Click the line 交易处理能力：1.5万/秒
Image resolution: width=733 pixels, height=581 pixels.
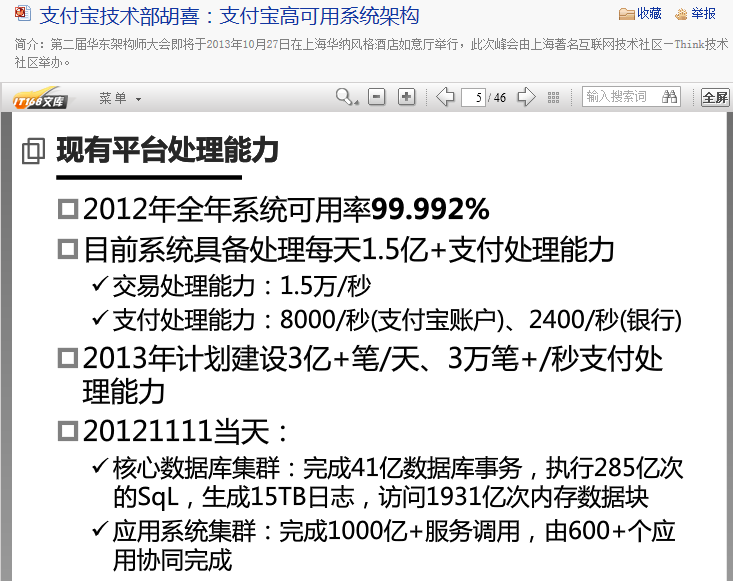pos(242,286)
